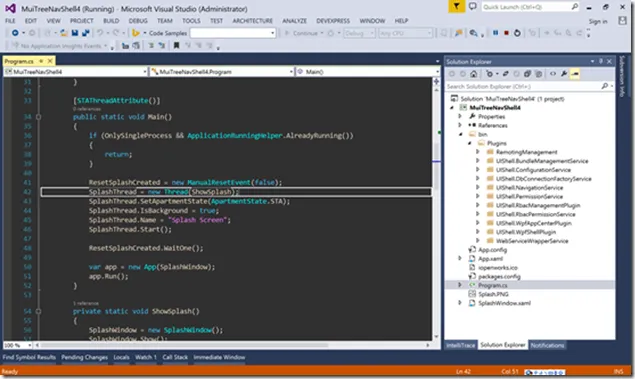Select App.config in the tree
Viewport: 635px width, 379px height.
pos(492,250)
